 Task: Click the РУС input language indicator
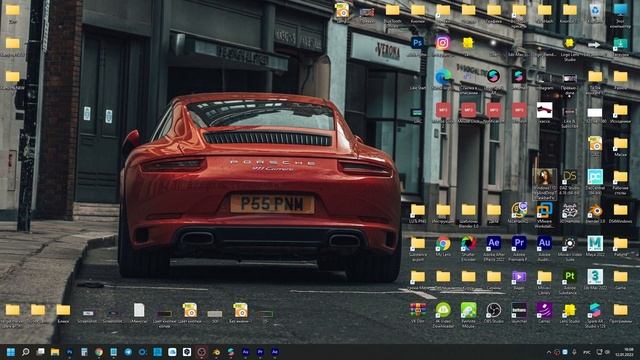click(x=587, y=352)
